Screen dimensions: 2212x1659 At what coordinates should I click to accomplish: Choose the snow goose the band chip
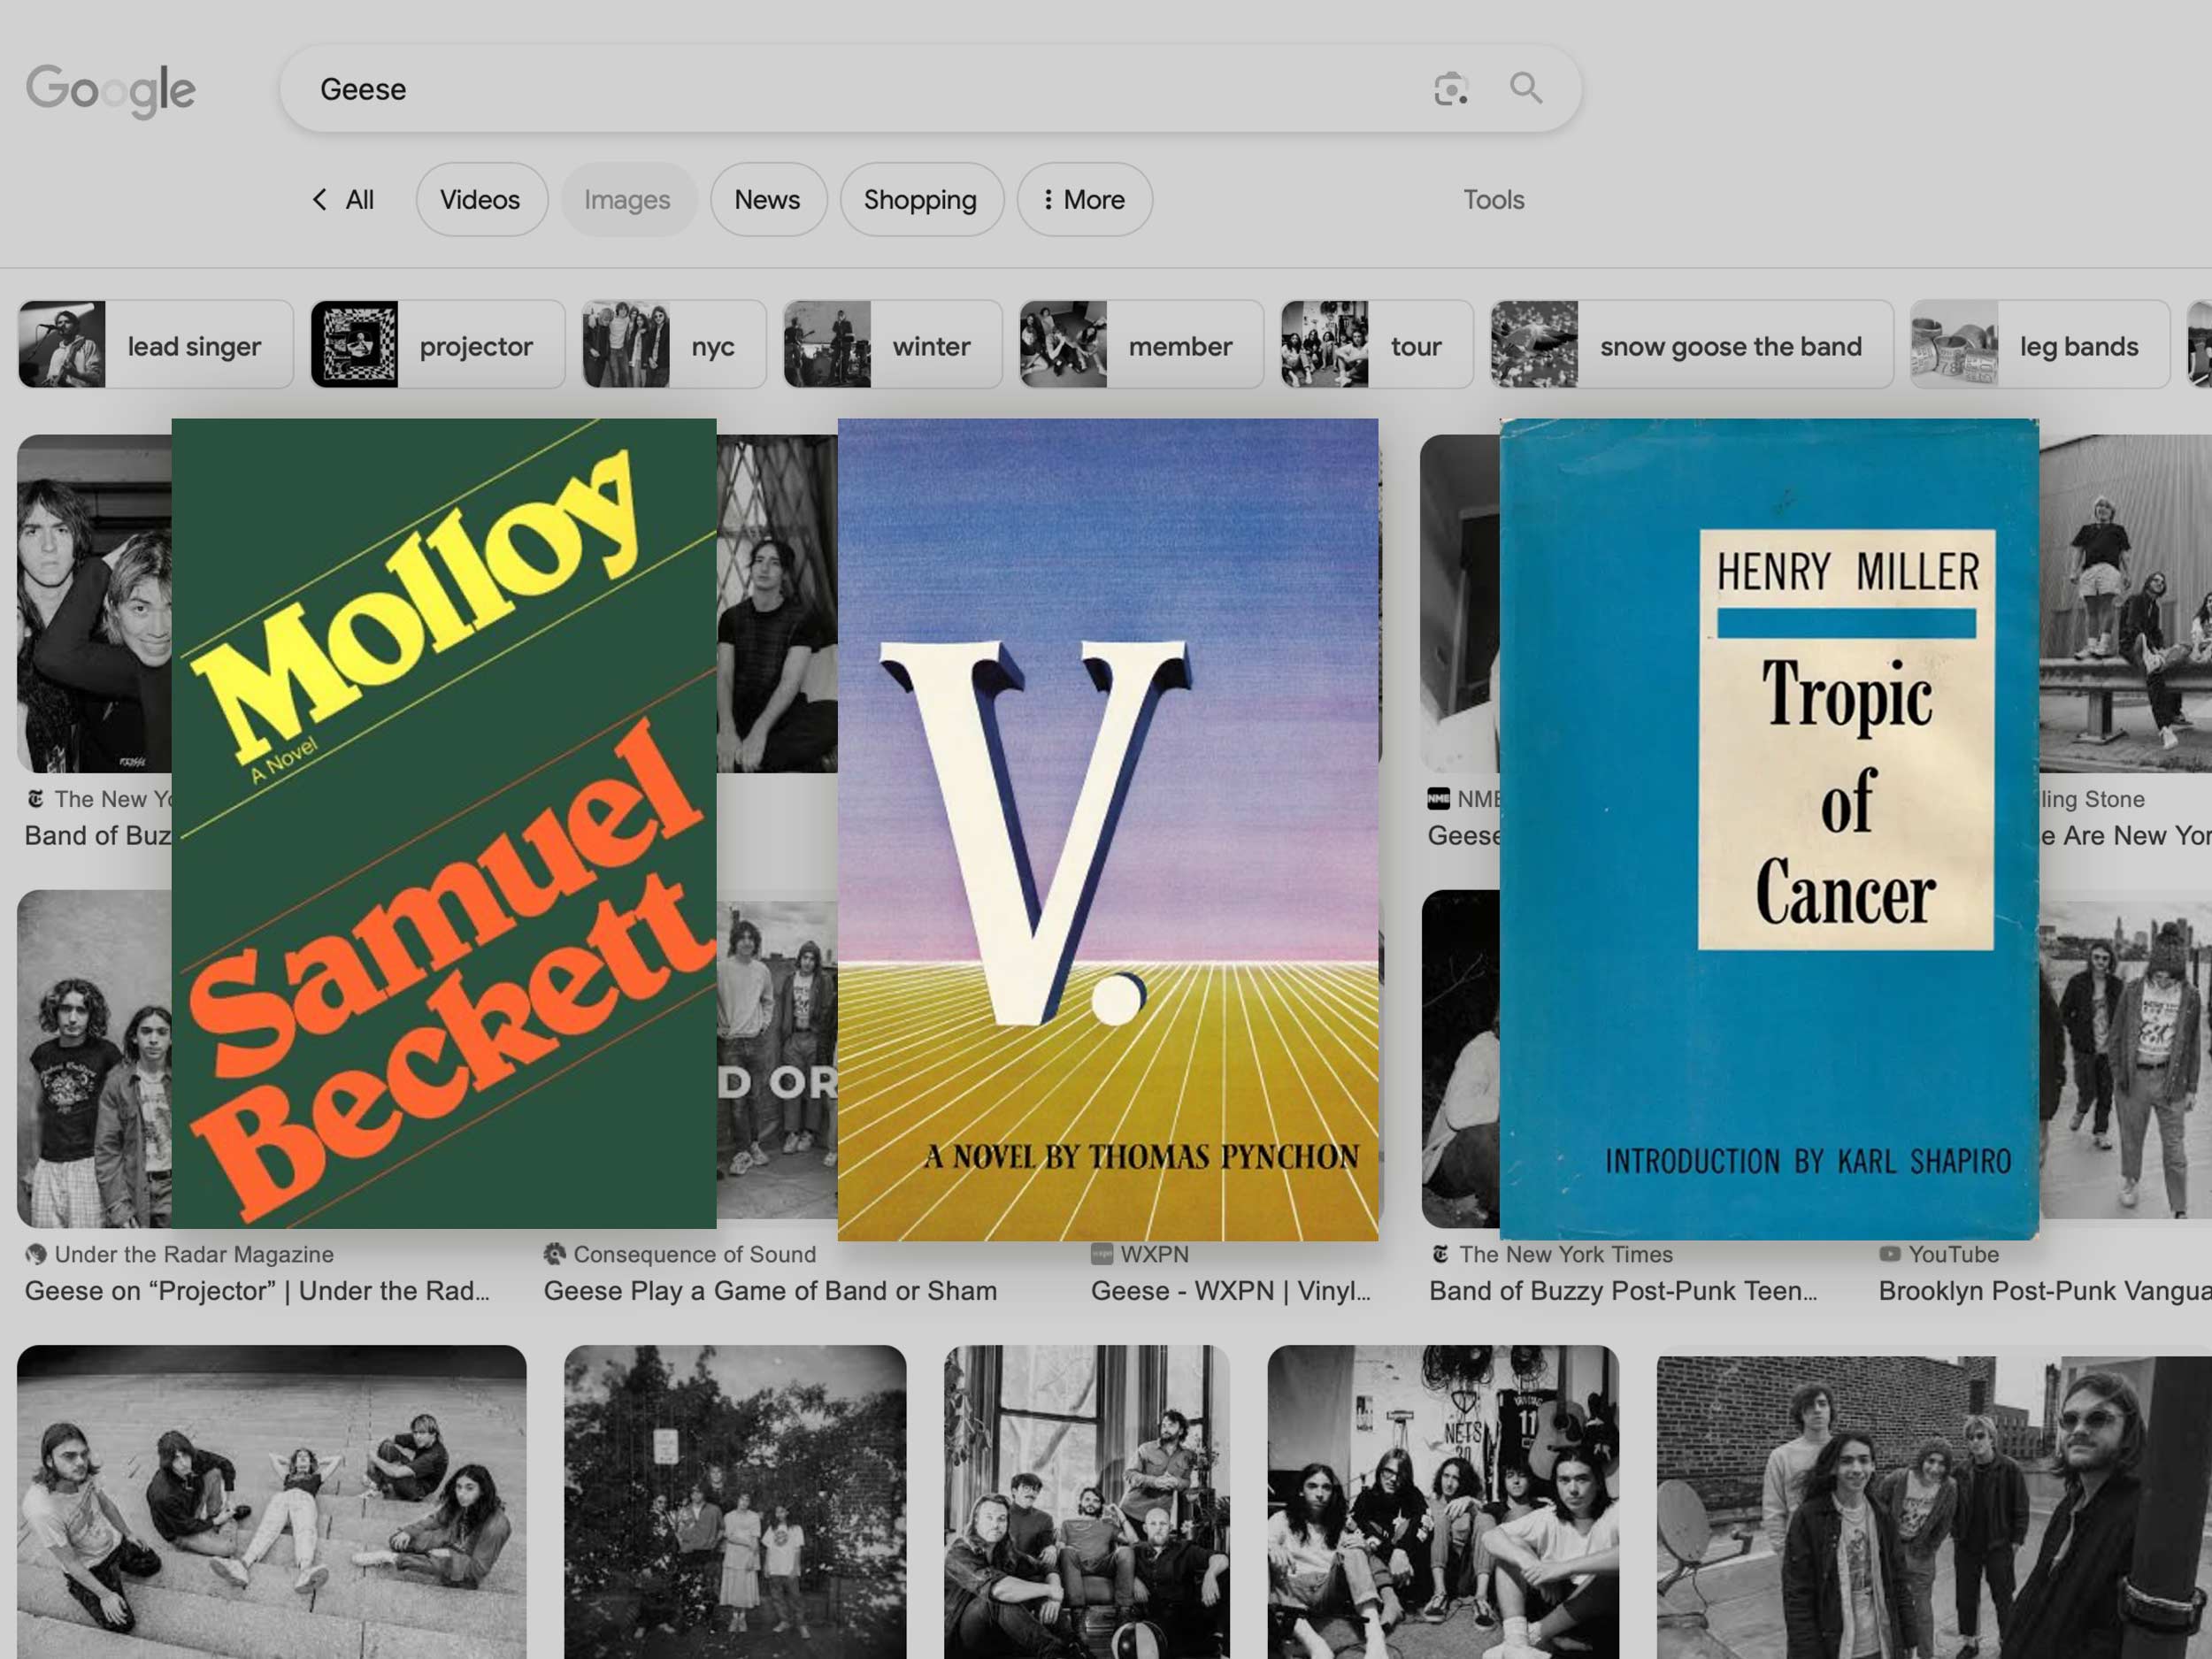(x=1692, y=345)
